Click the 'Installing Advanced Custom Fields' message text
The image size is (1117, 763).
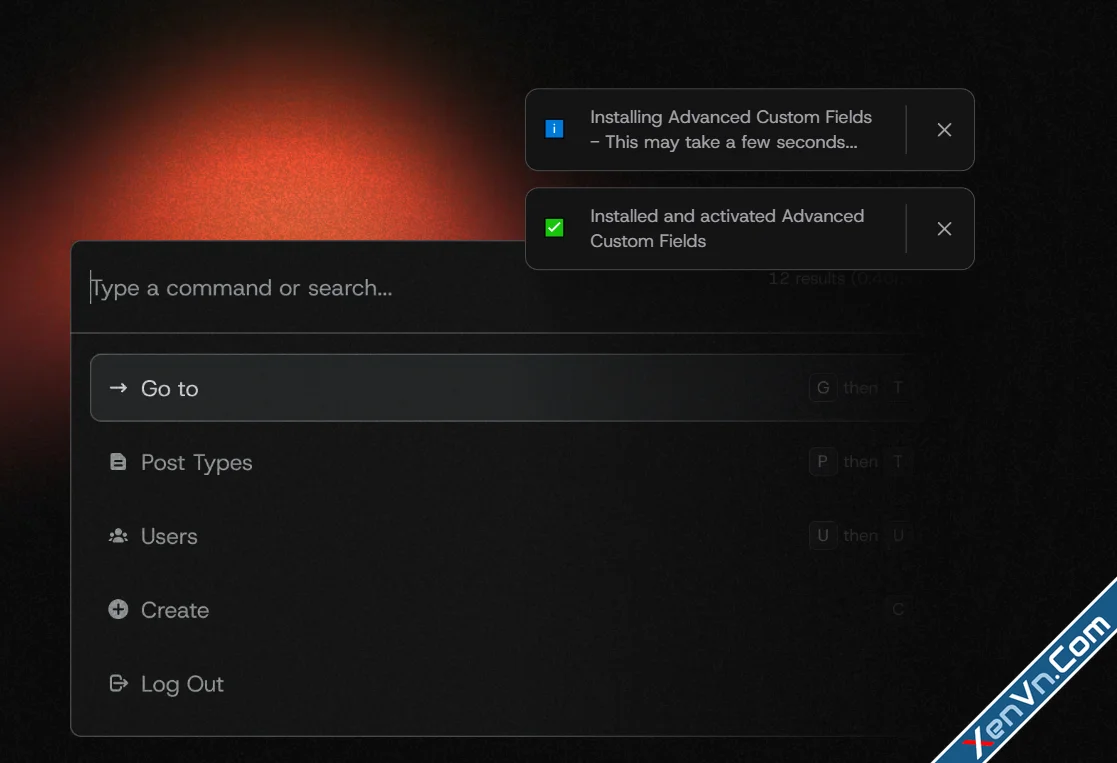tap(731, 130)
